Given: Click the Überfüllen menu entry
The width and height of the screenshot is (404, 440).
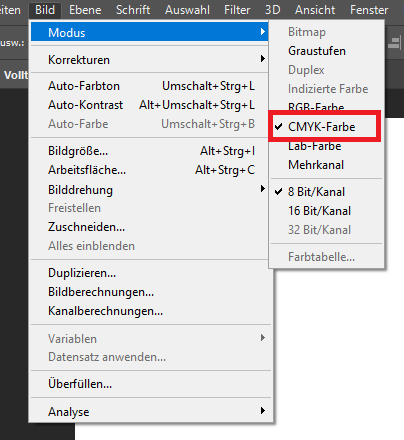Looking at the screenshot, I should 152,384.
